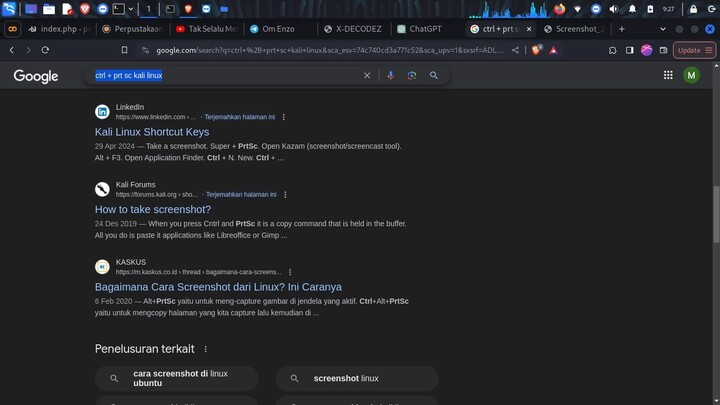The height and width of the screenshot is (405, 720).
Task: Open Kali Linux Shortcut Keys result
Action: point(152,132)
